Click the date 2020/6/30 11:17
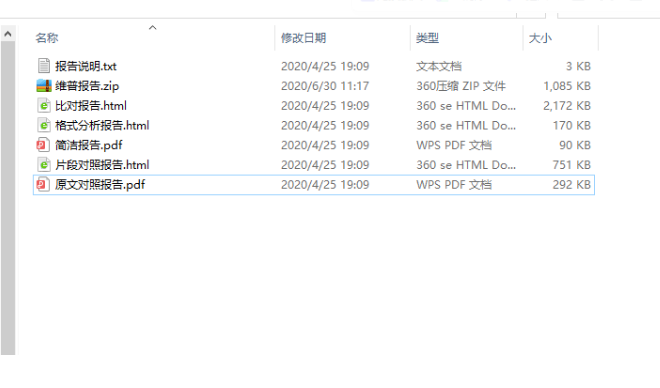The height and width of the screenshot is (388, 660). (x=325, y=86)
